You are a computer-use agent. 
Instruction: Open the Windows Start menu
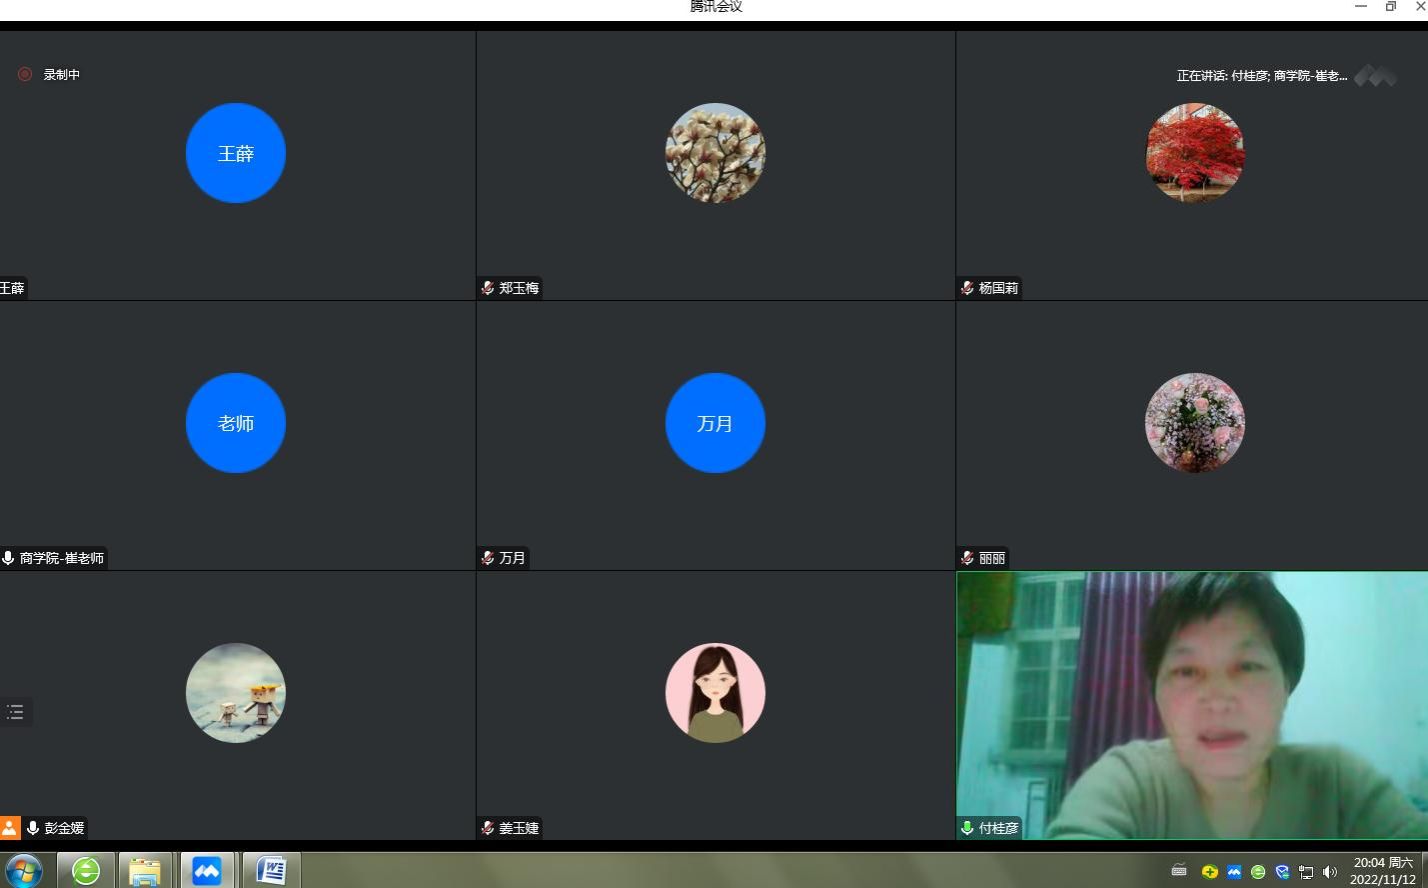23,871
